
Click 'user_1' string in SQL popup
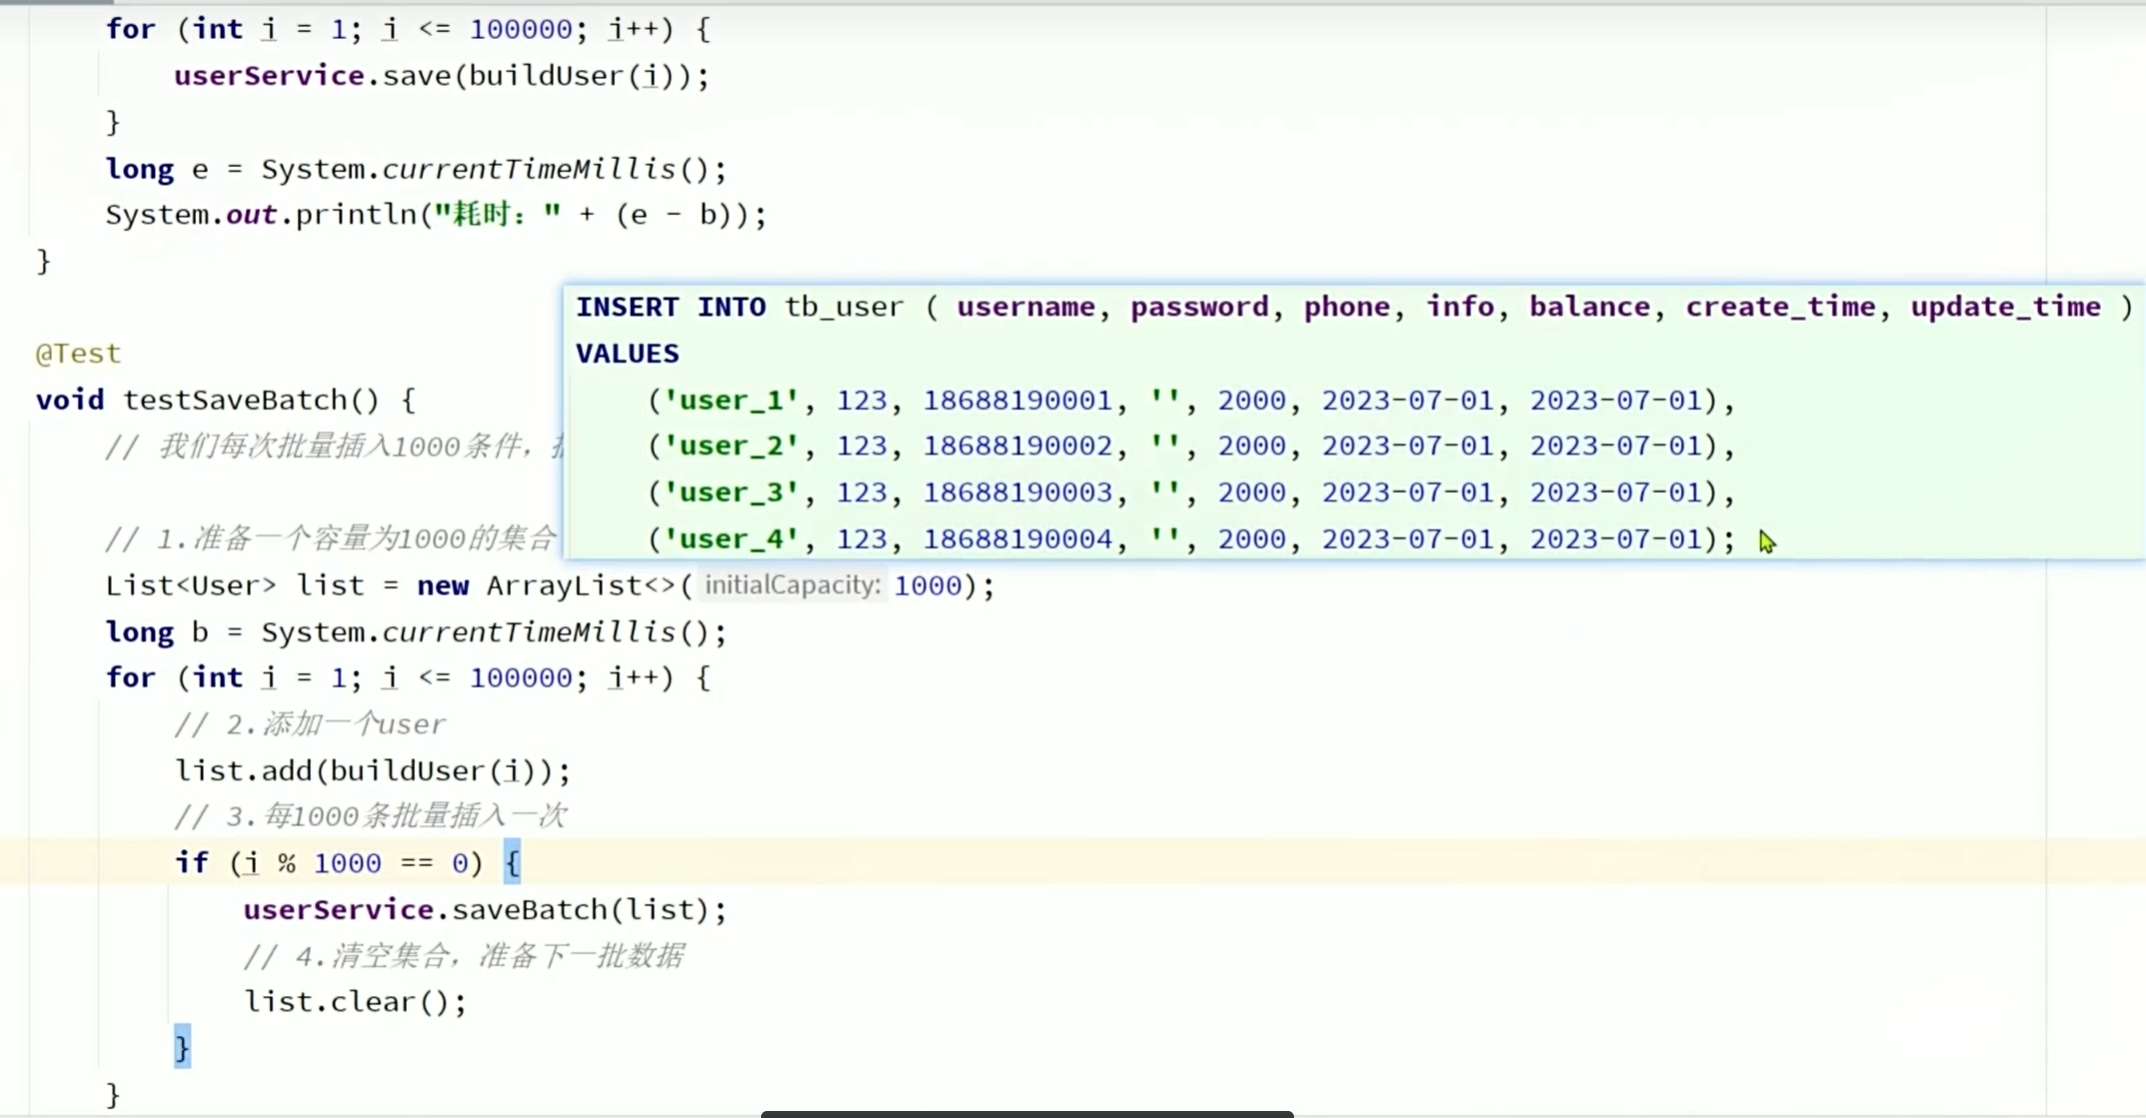(732, 400)
